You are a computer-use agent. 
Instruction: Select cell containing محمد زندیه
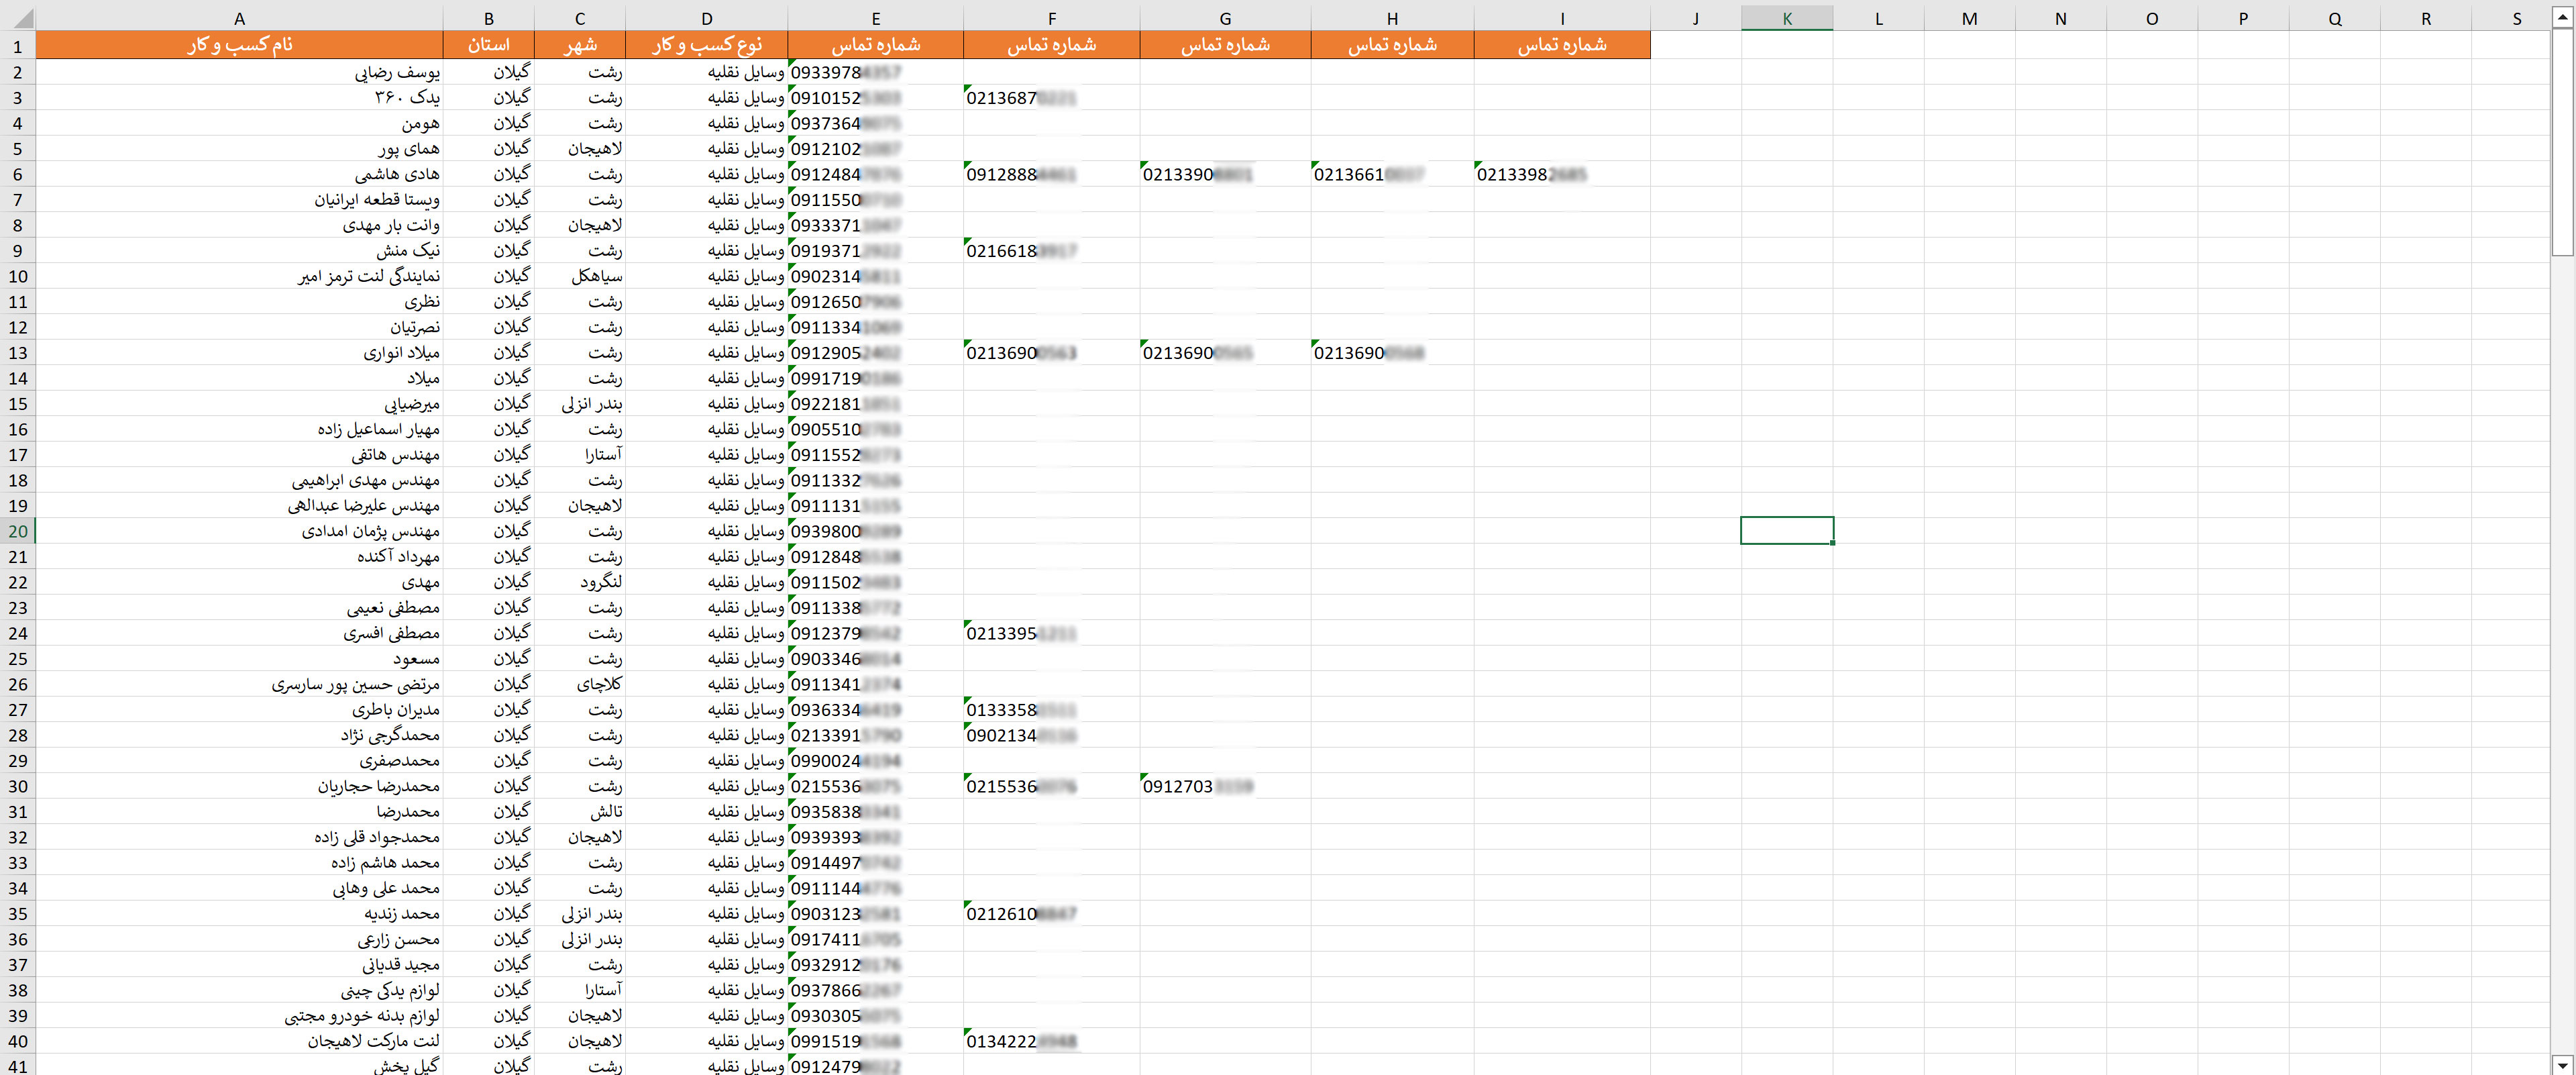point(239,913)
